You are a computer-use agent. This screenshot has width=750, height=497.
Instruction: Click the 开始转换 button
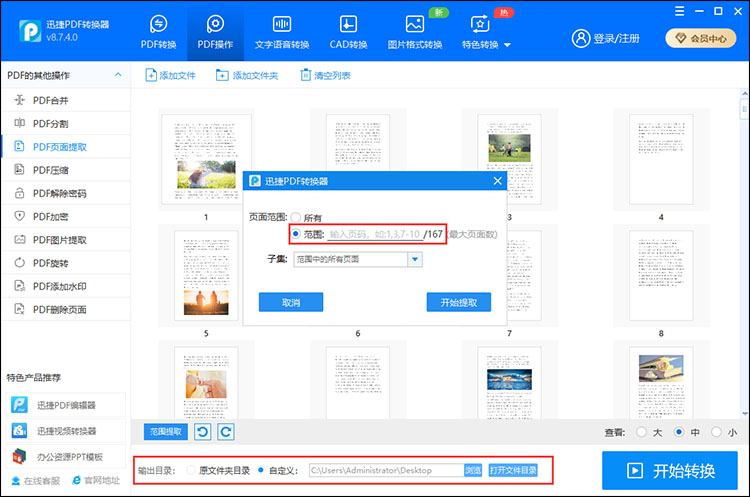[x=670, y=471]
